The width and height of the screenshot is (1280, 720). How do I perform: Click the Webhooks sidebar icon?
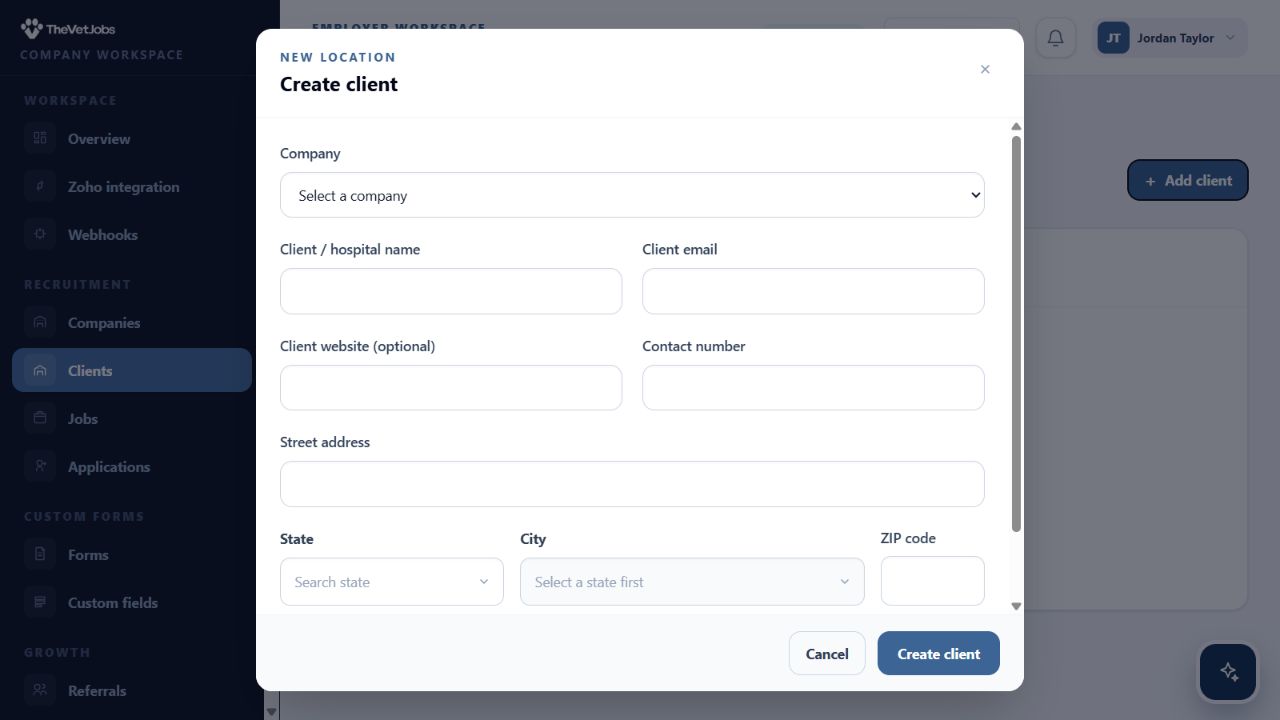[40, 234]
